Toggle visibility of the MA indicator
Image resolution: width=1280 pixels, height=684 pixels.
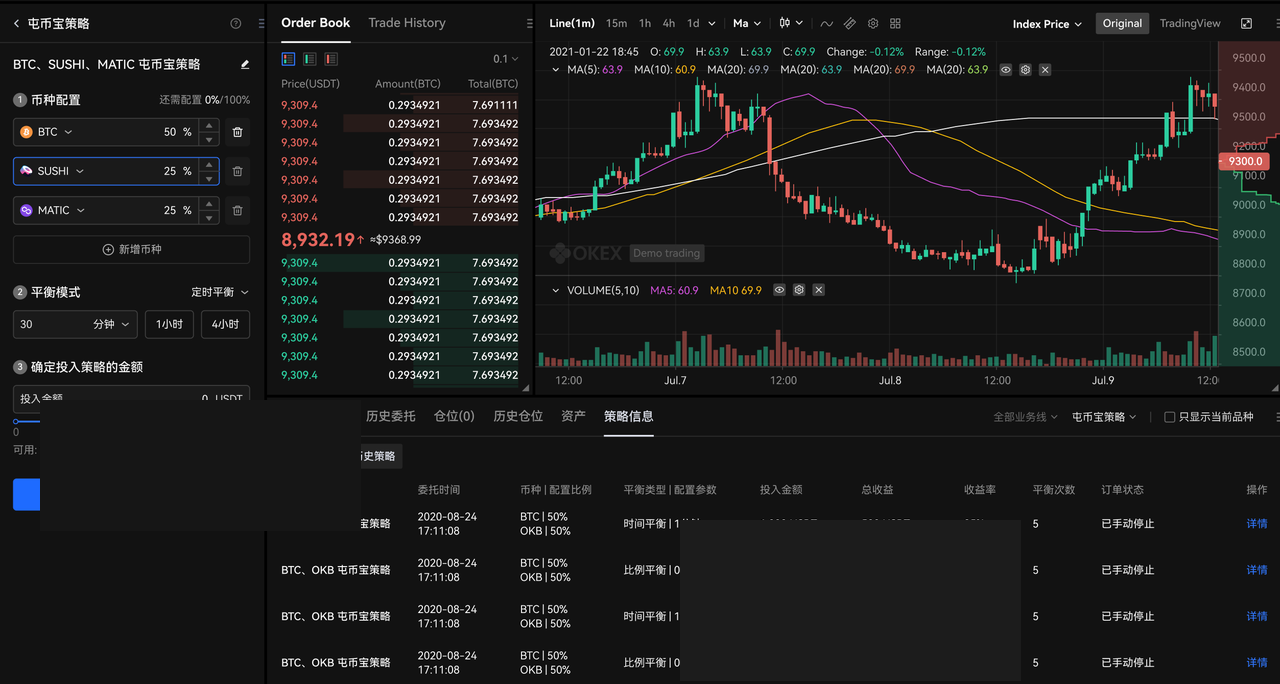[x=1006, y=70]
